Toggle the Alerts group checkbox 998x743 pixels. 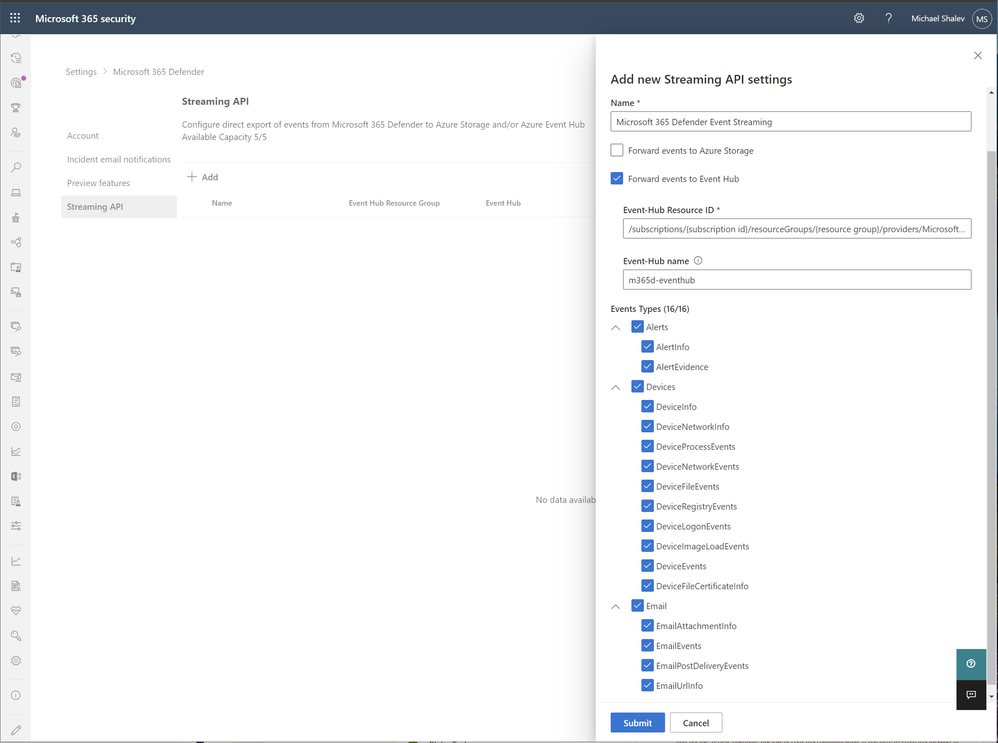(637, 327)
